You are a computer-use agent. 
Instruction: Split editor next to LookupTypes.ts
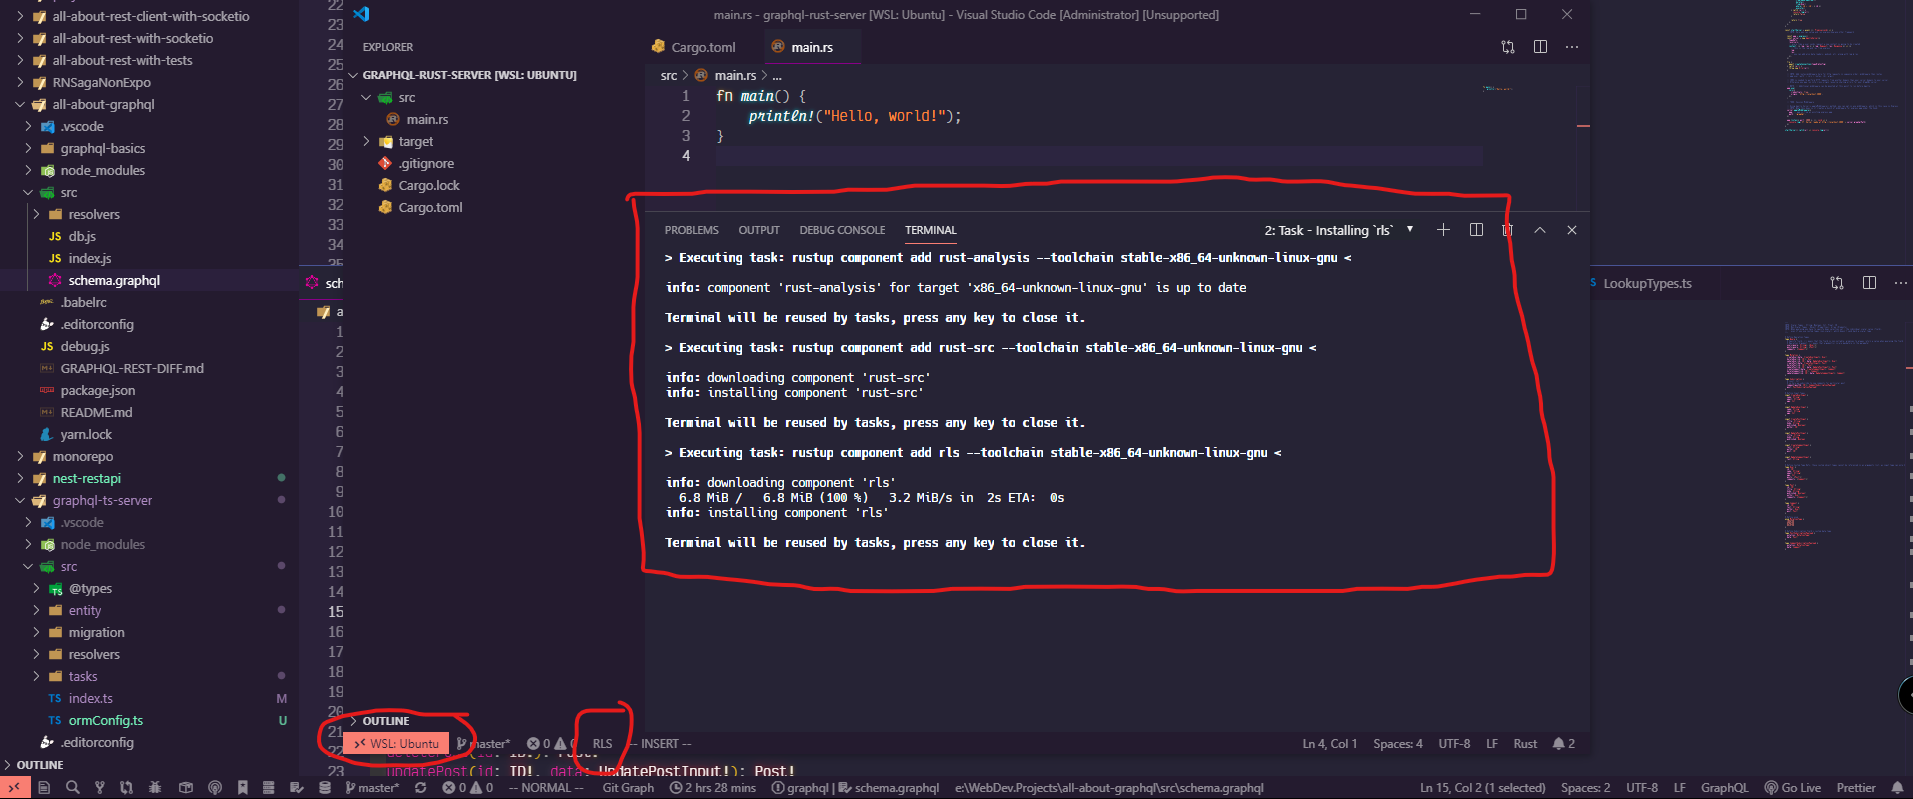(x=1869, y=283)
